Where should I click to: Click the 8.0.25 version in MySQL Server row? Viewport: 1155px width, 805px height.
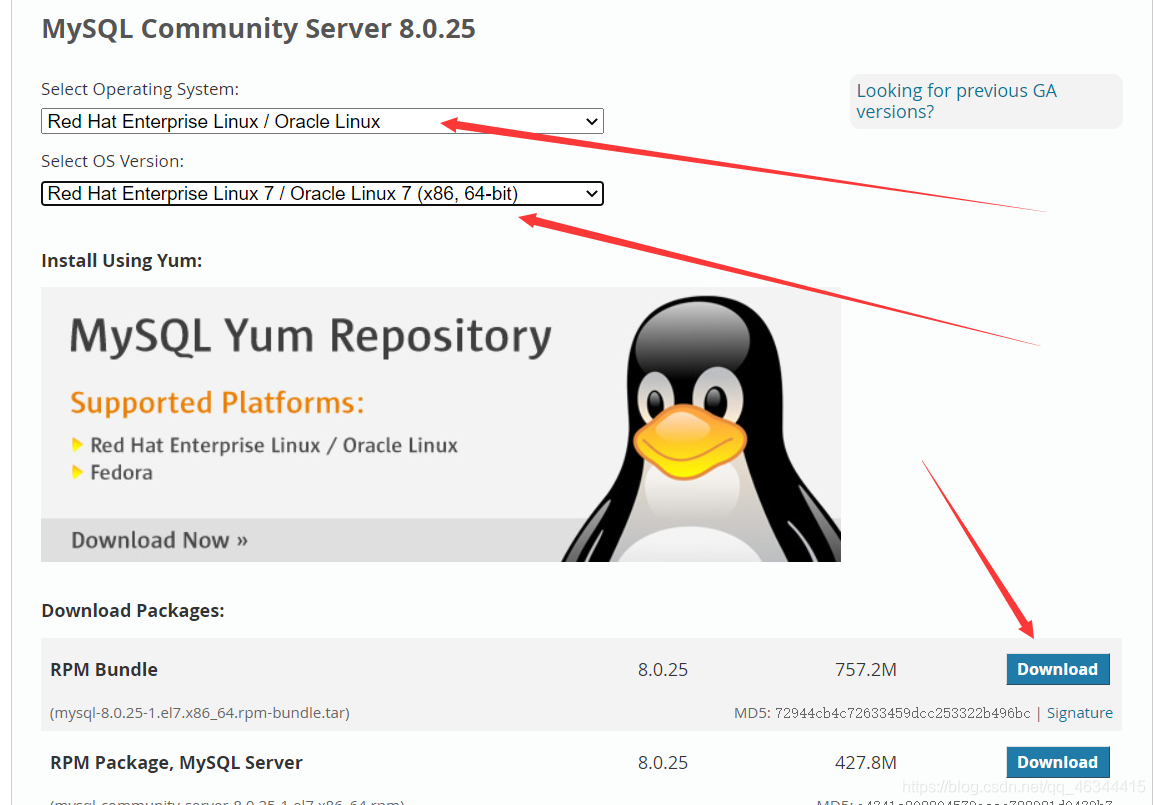tap(663, 762)
